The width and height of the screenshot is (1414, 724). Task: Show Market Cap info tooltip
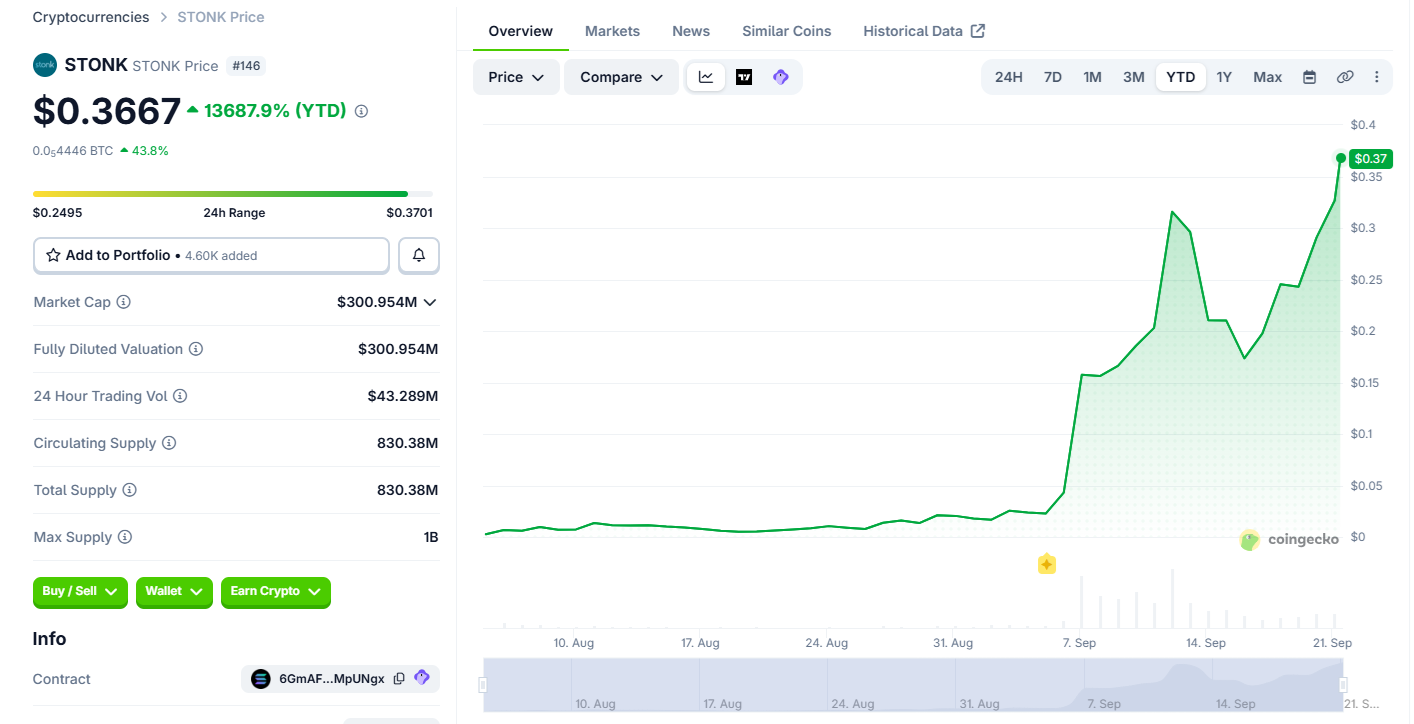pyautogui.click(x=124, y=302)
